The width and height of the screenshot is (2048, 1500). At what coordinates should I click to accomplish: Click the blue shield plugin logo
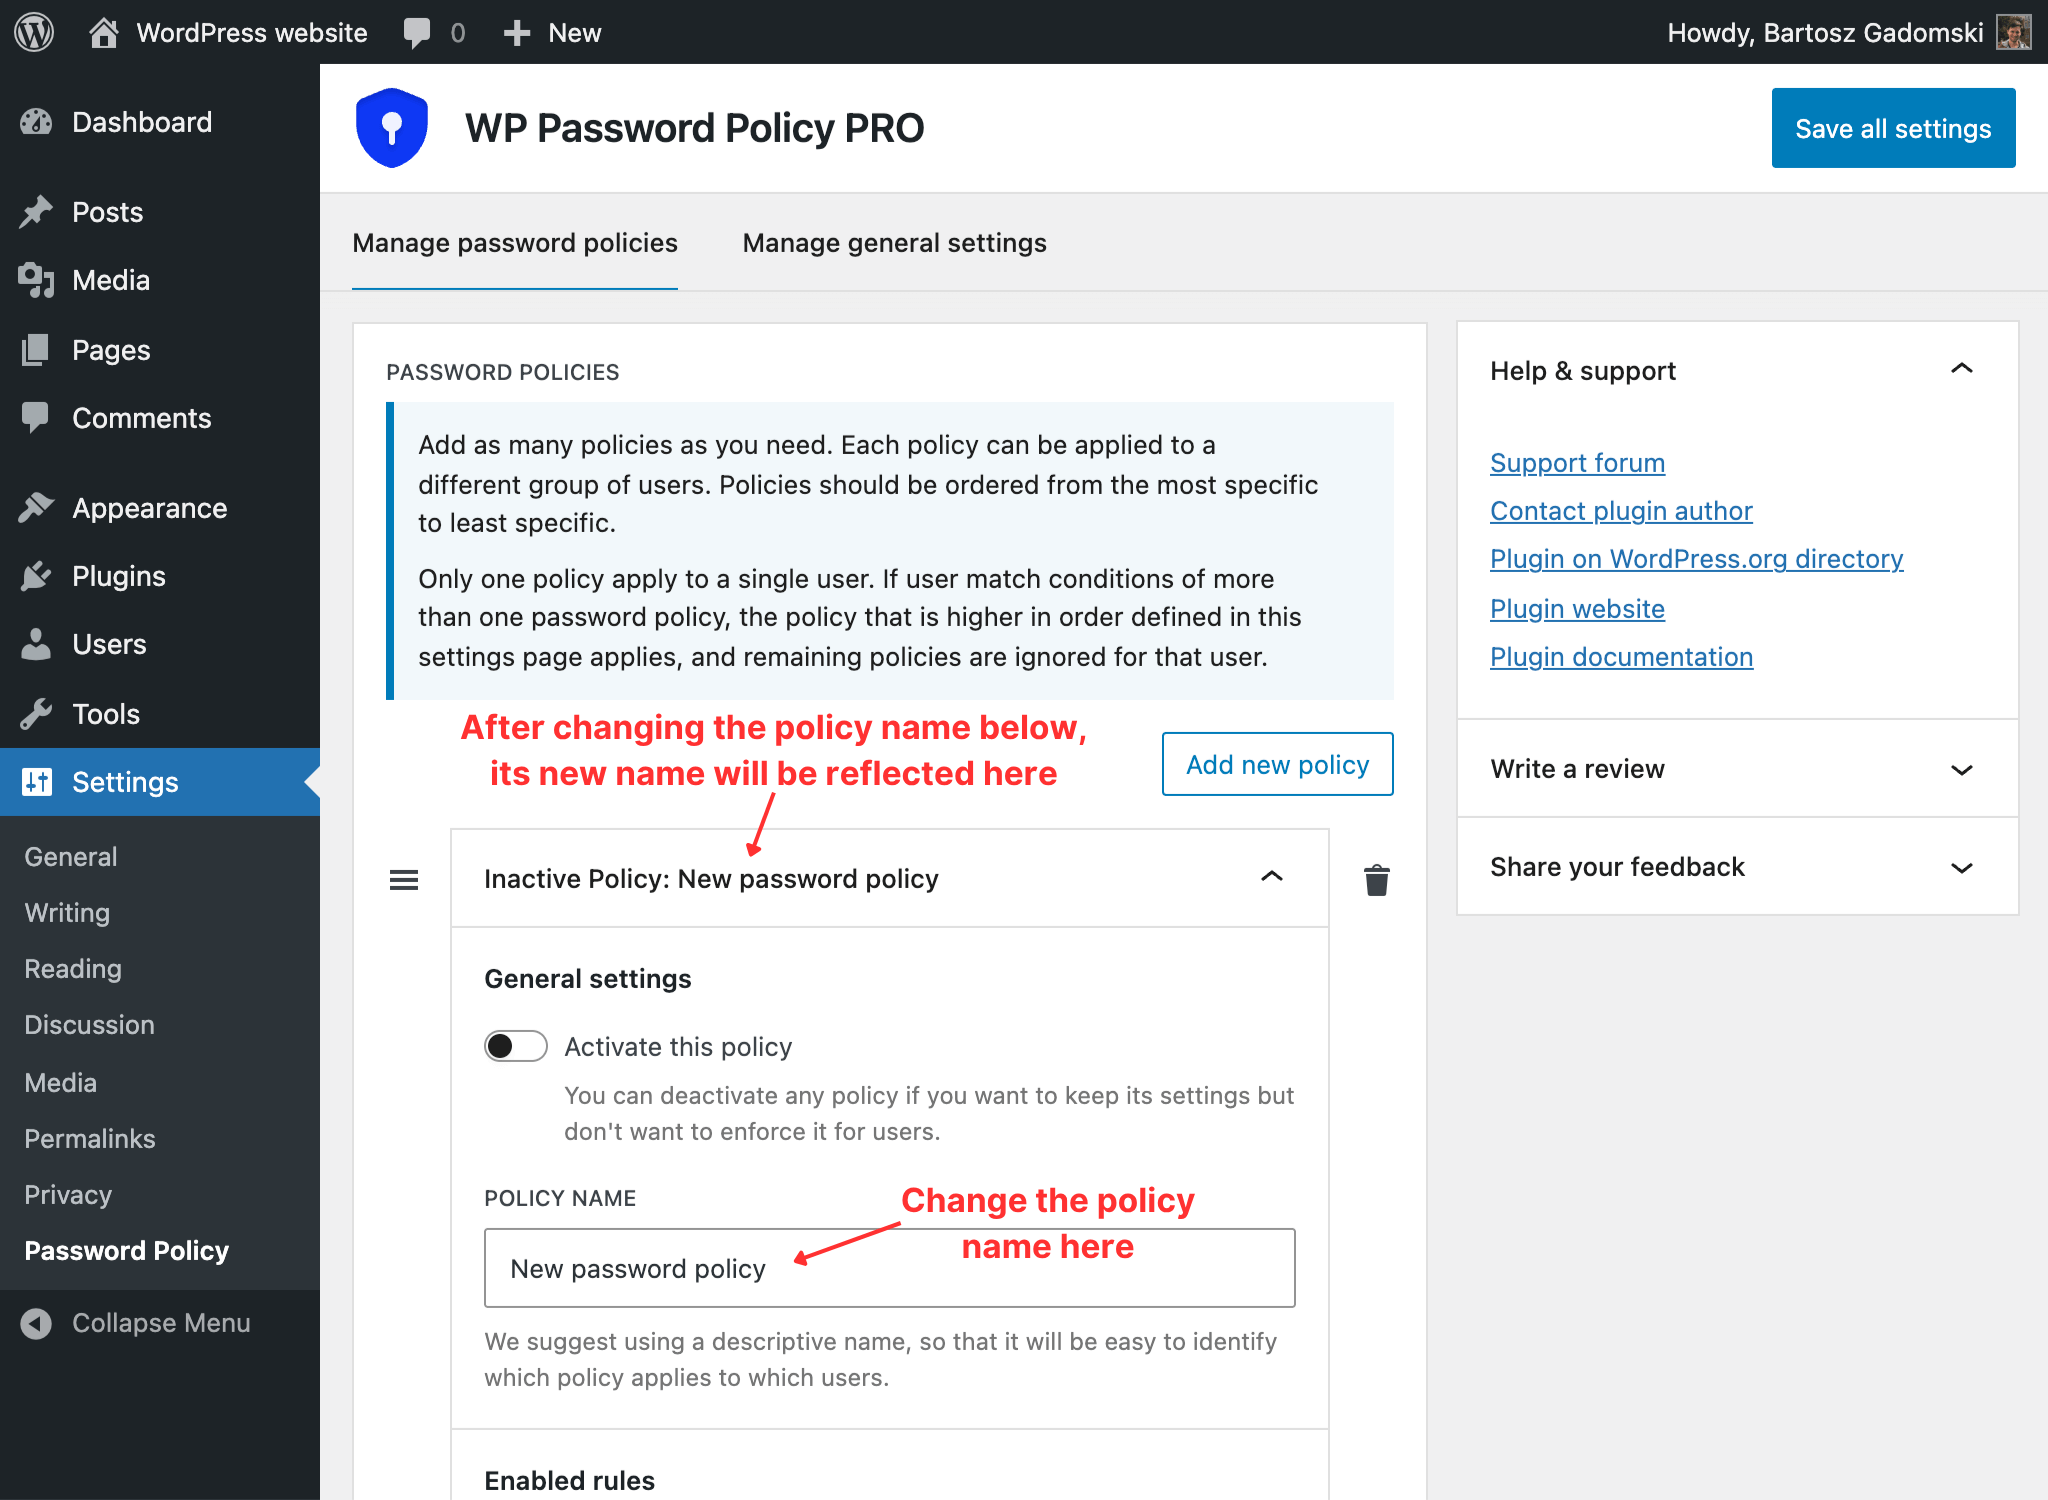coord(392,128)
